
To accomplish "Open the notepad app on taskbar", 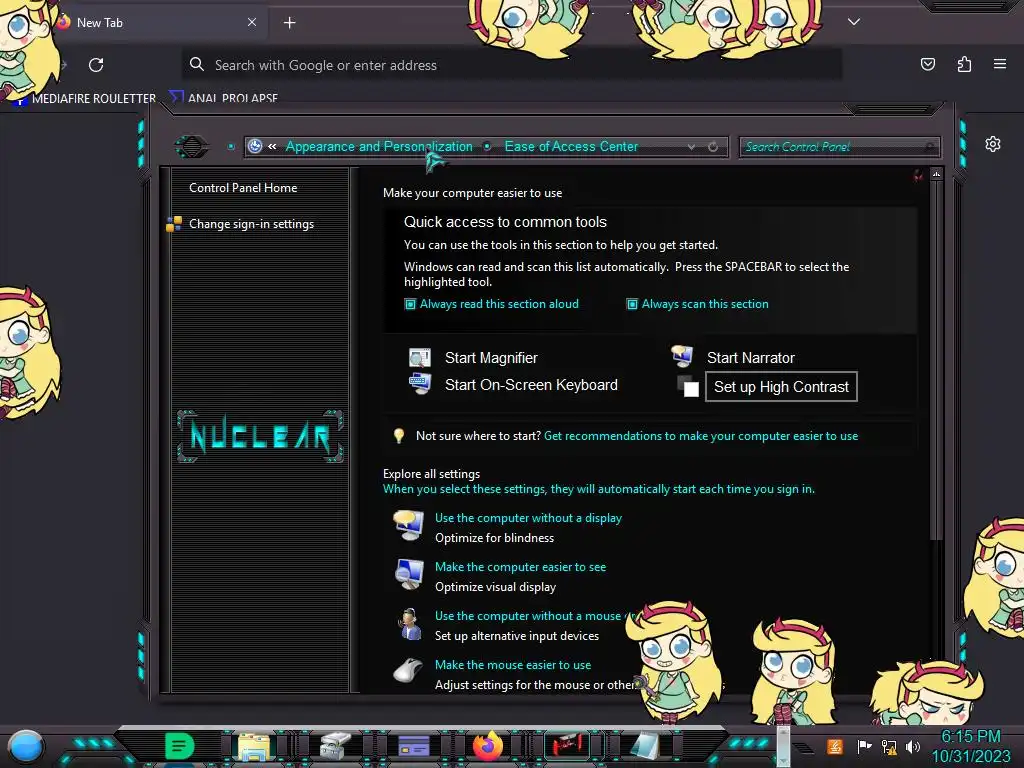I will tap(645, 746).
